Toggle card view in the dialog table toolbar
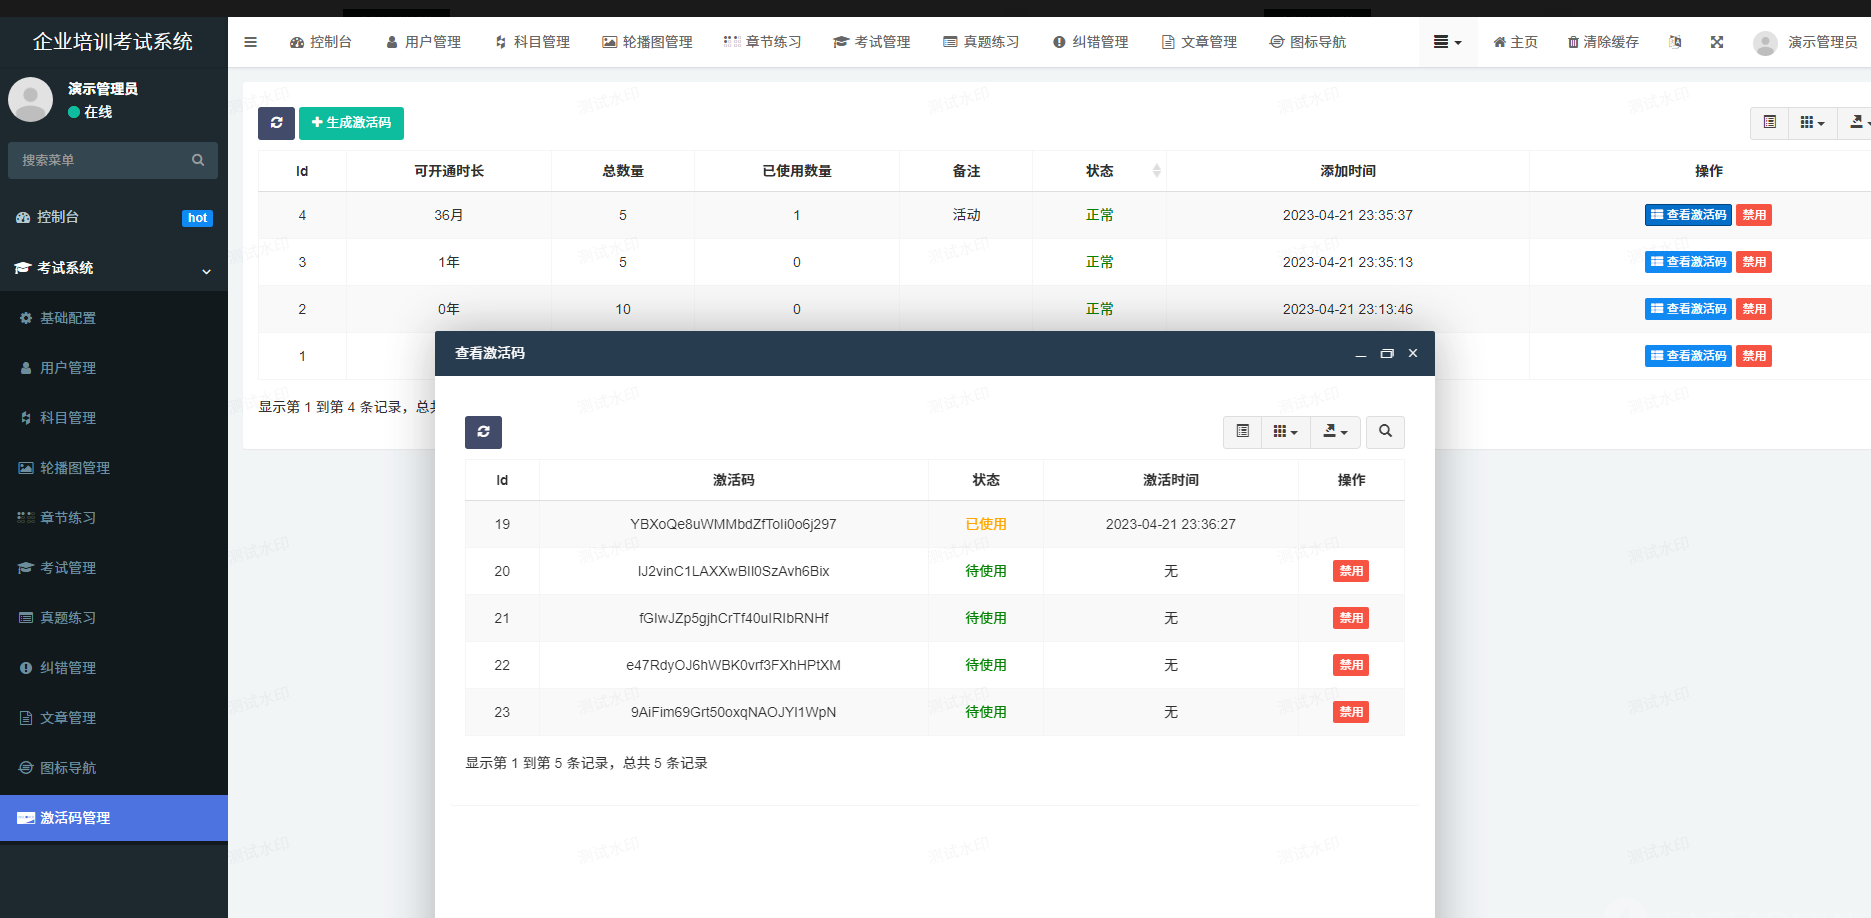 pyautogui.click(x=1242, y=432)
